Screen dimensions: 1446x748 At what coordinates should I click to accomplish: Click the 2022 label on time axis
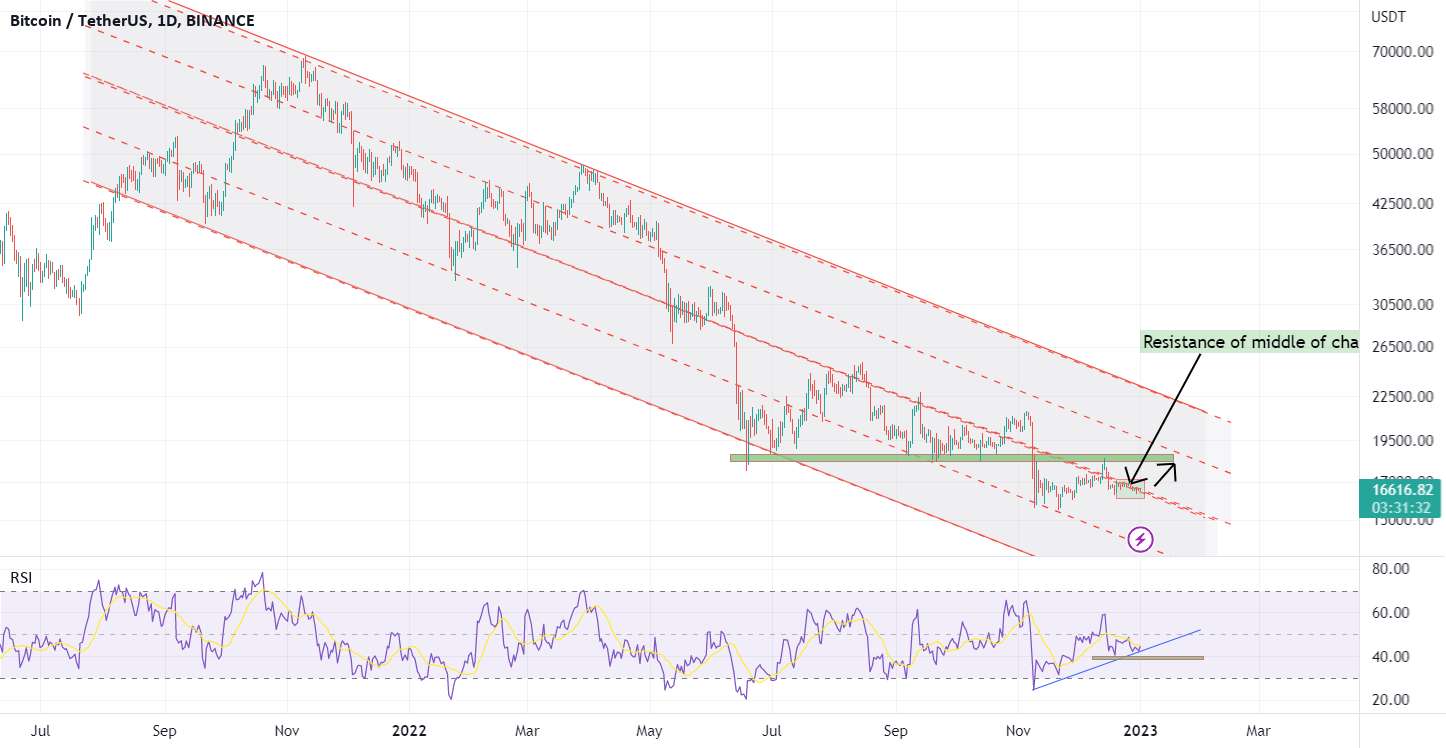[x=409, y=731]
